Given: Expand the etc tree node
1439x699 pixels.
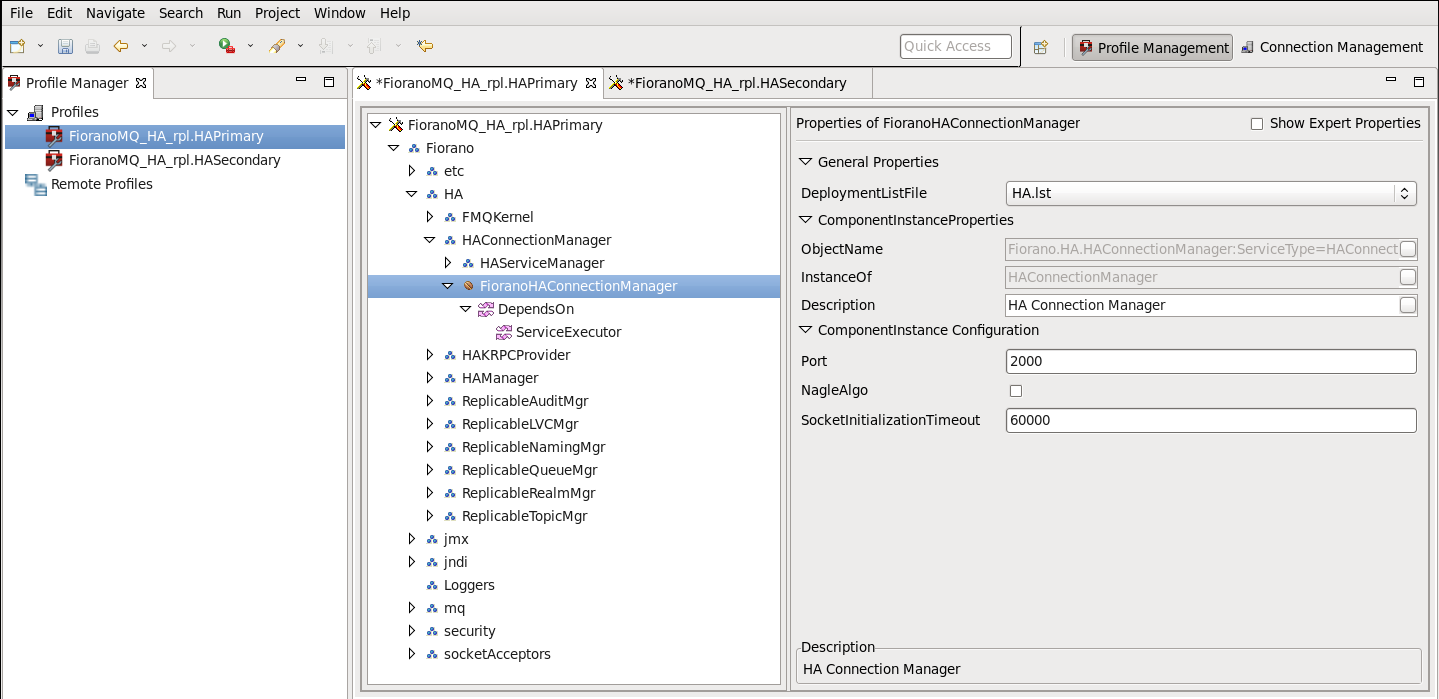Looking at the screenshot, I should click(x=411, y=171).
